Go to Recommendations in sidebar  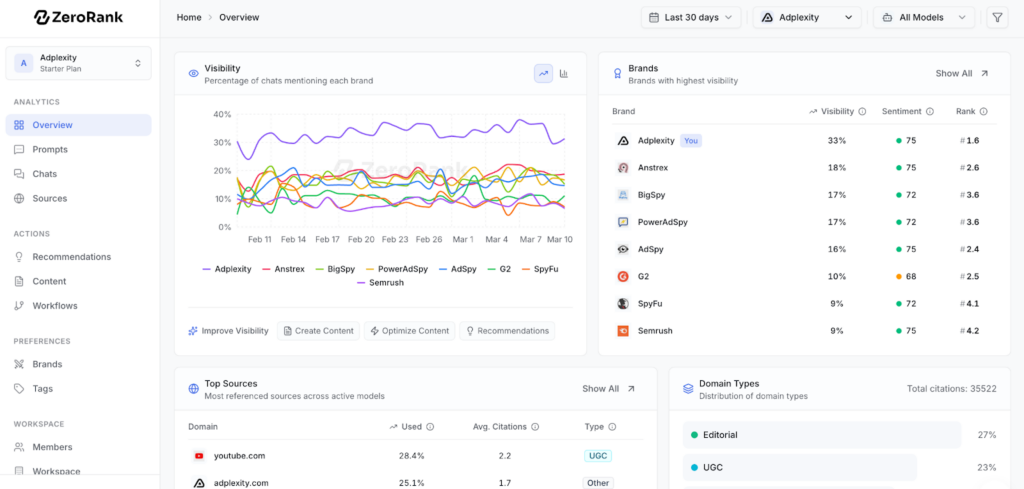coord(71,257)
